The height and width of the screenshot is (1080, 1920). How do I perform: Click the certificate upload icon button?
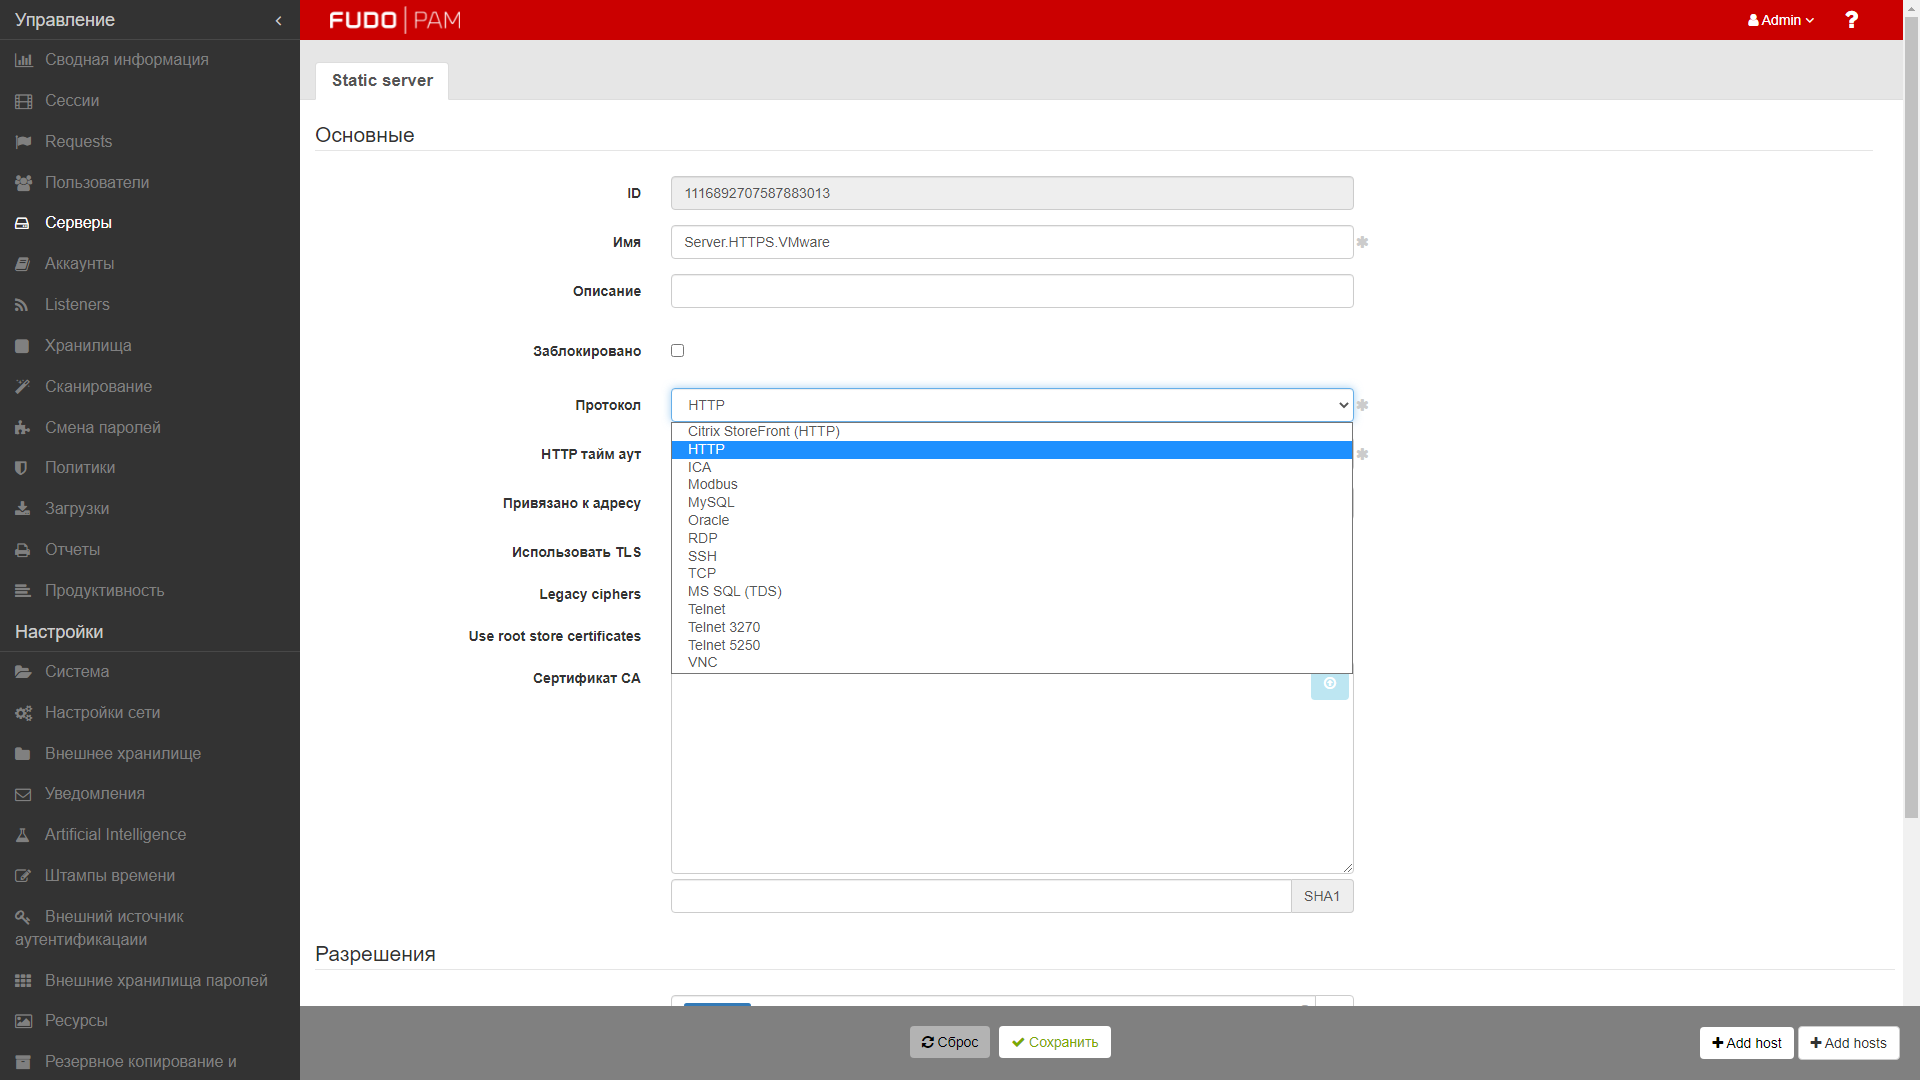click(1329, 684)
